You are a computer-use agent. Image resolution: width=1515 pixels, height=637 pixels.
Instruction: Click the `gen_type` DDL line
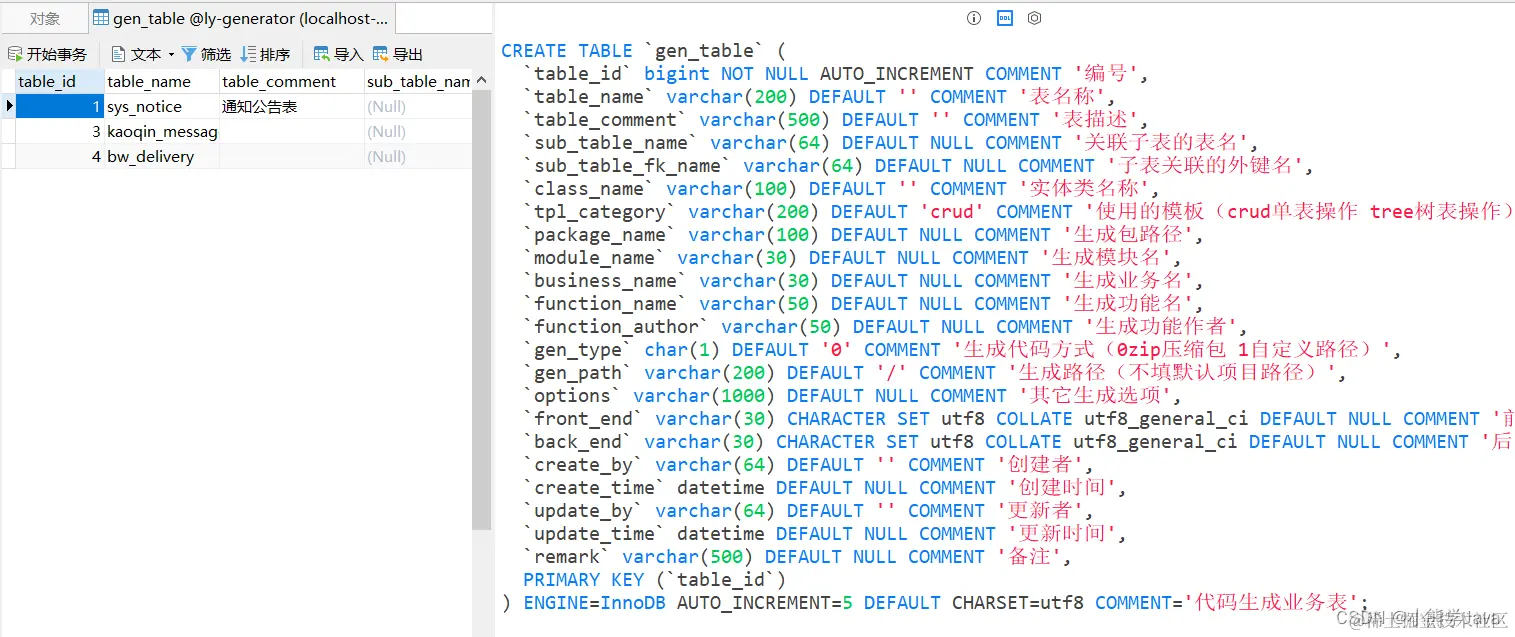coord(962,349)
